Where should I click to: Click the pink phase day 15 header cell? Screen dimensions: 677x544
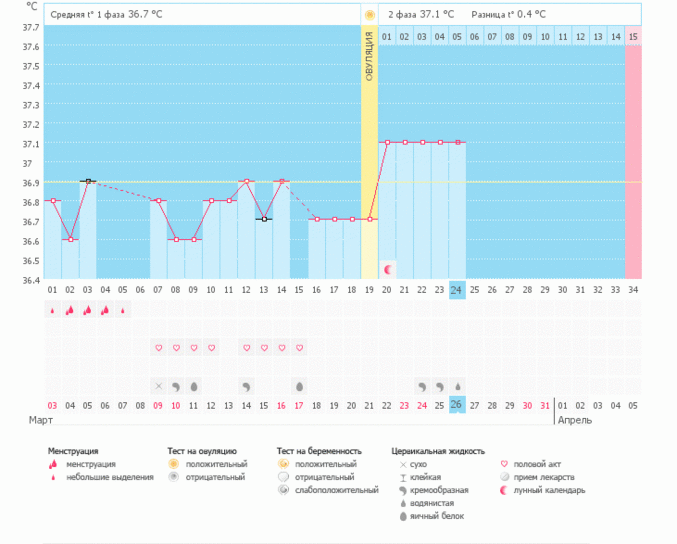pos(633,37)
